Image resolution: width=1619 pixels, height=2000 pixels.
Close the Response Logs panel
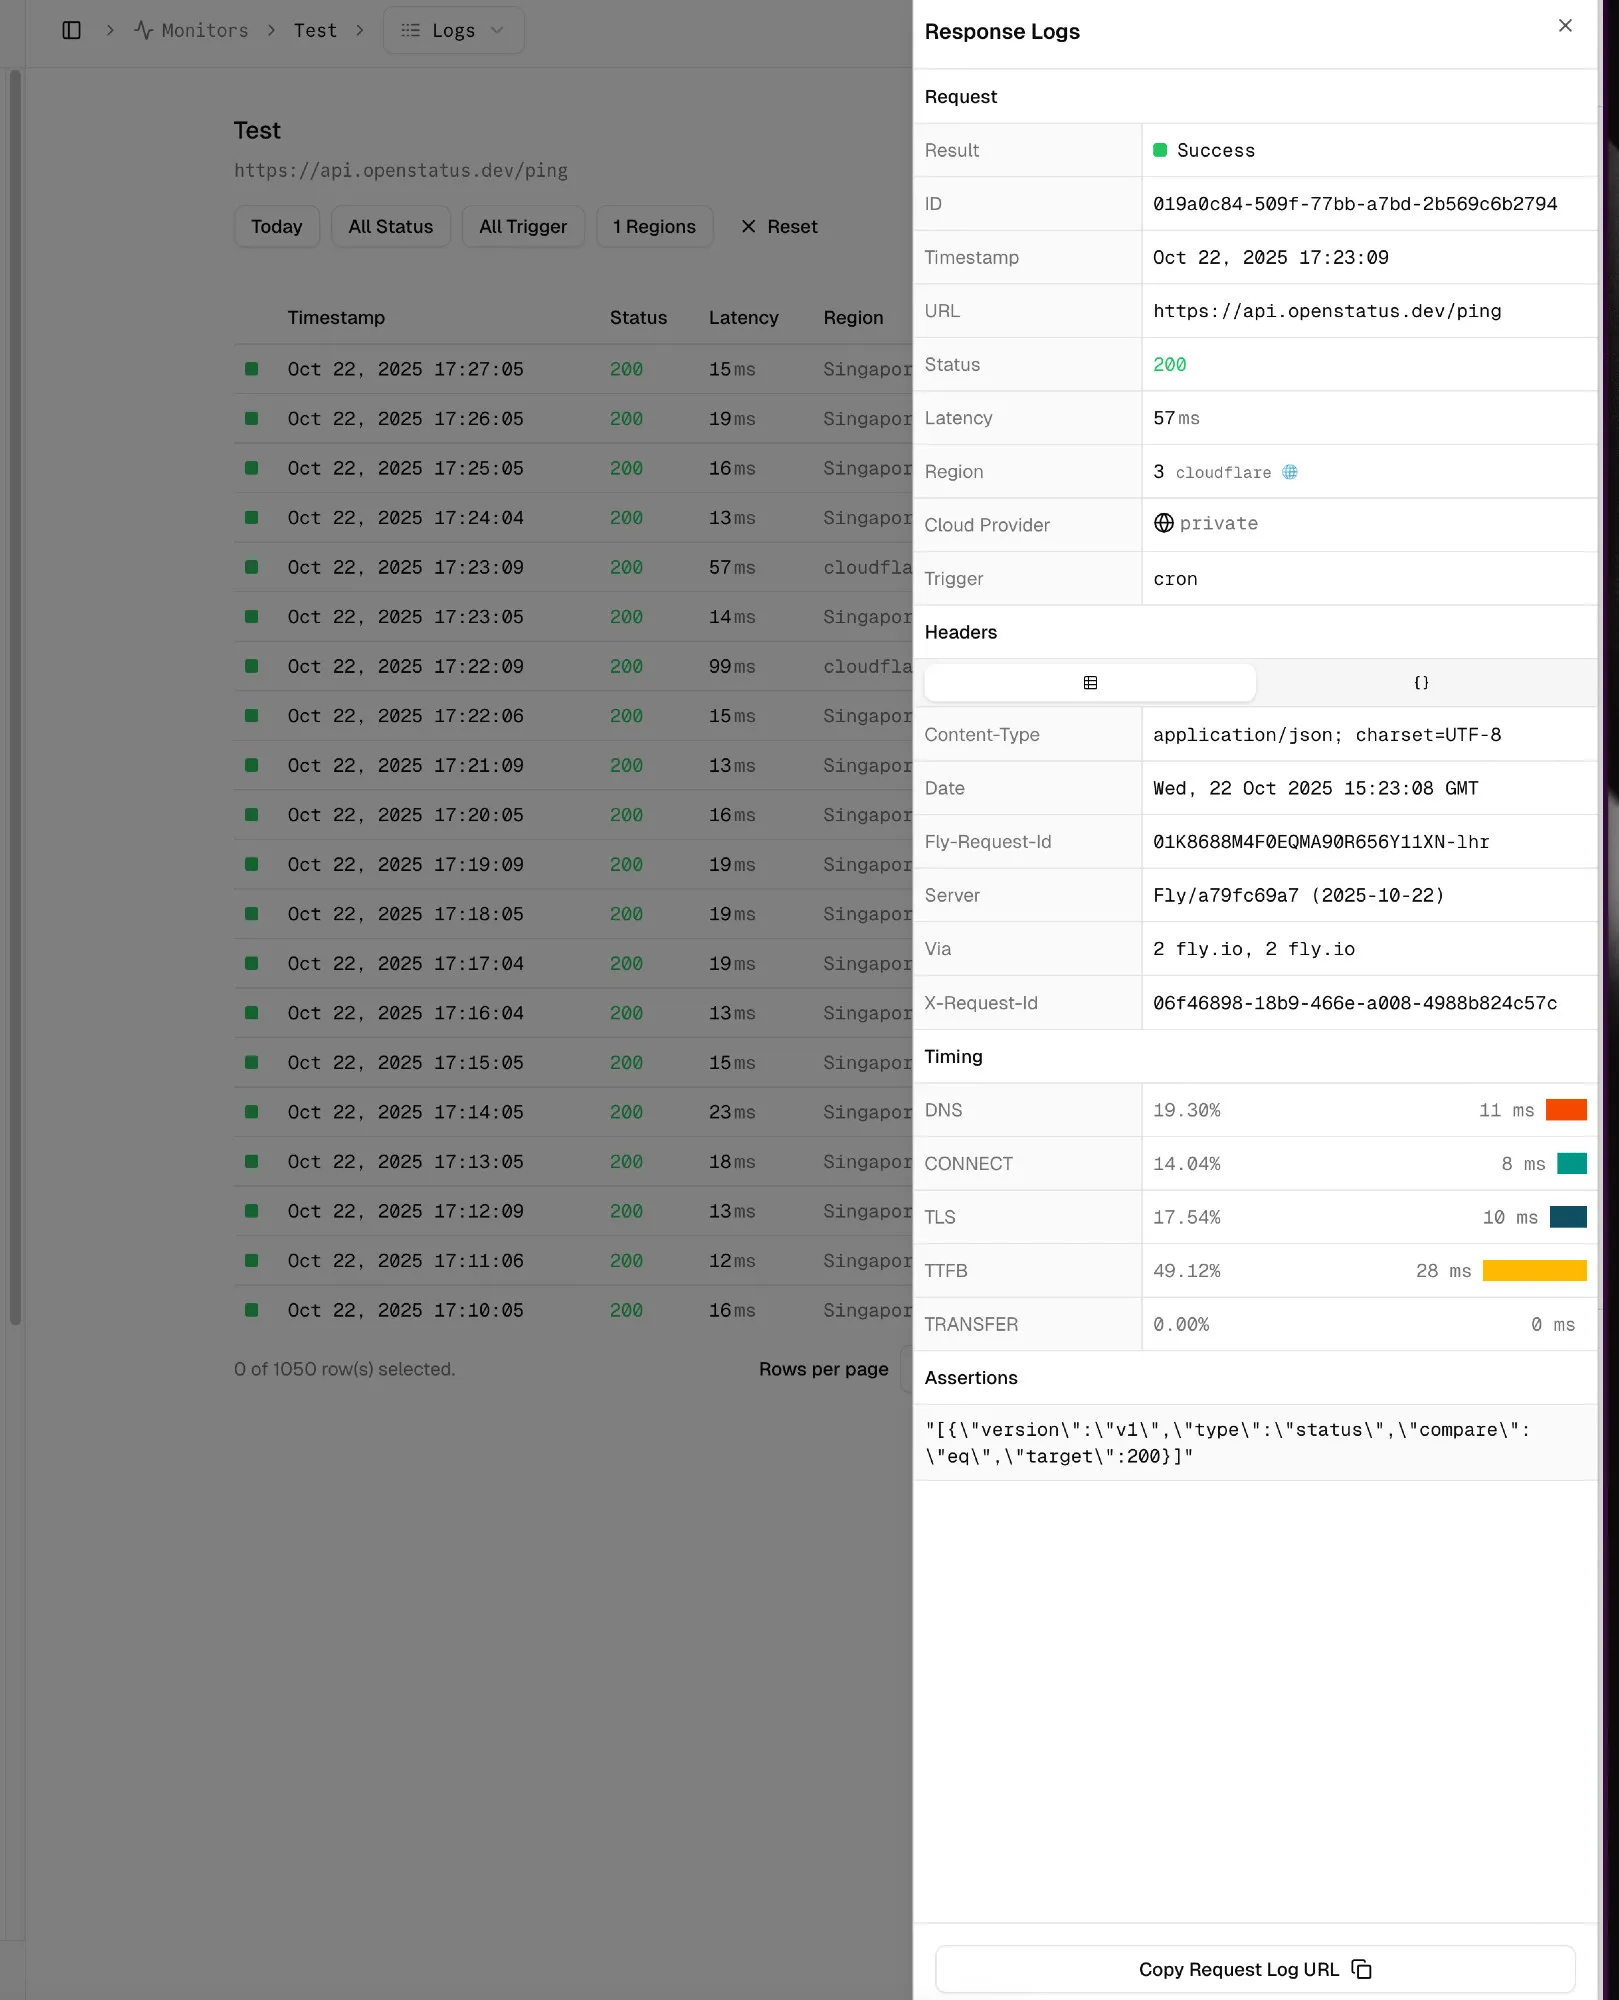(x=1565, y=26)
